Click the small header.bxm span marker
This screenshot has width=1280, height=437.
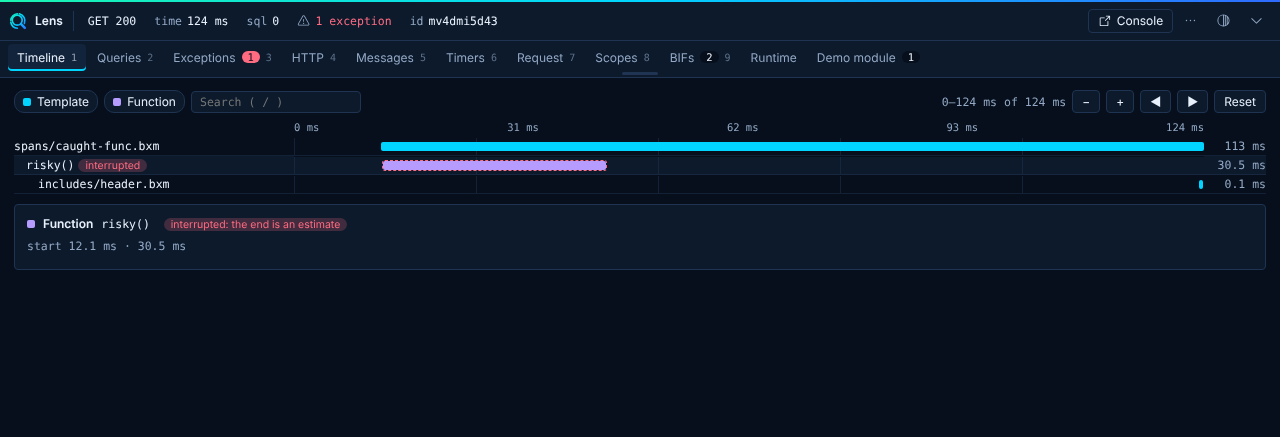click(x=1201, y=184)
